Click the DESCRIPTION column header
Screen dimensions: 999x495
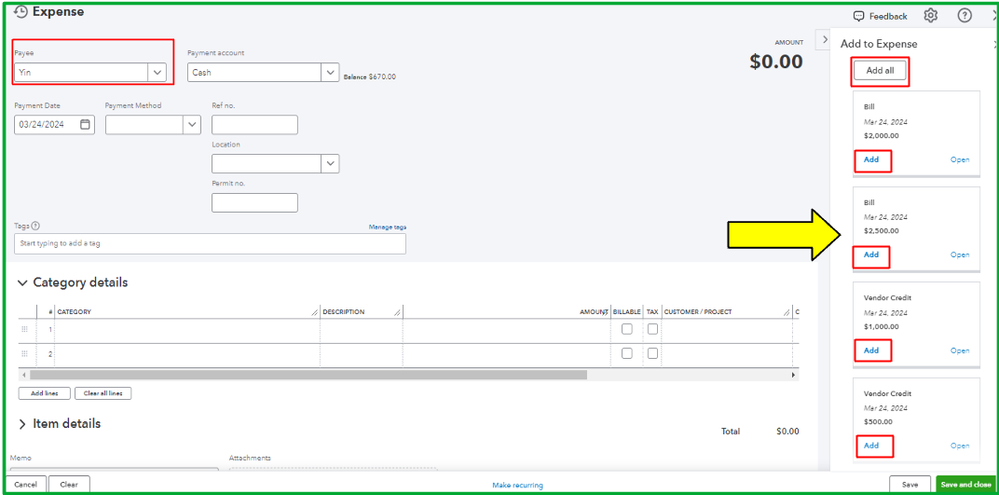[343, 312]
